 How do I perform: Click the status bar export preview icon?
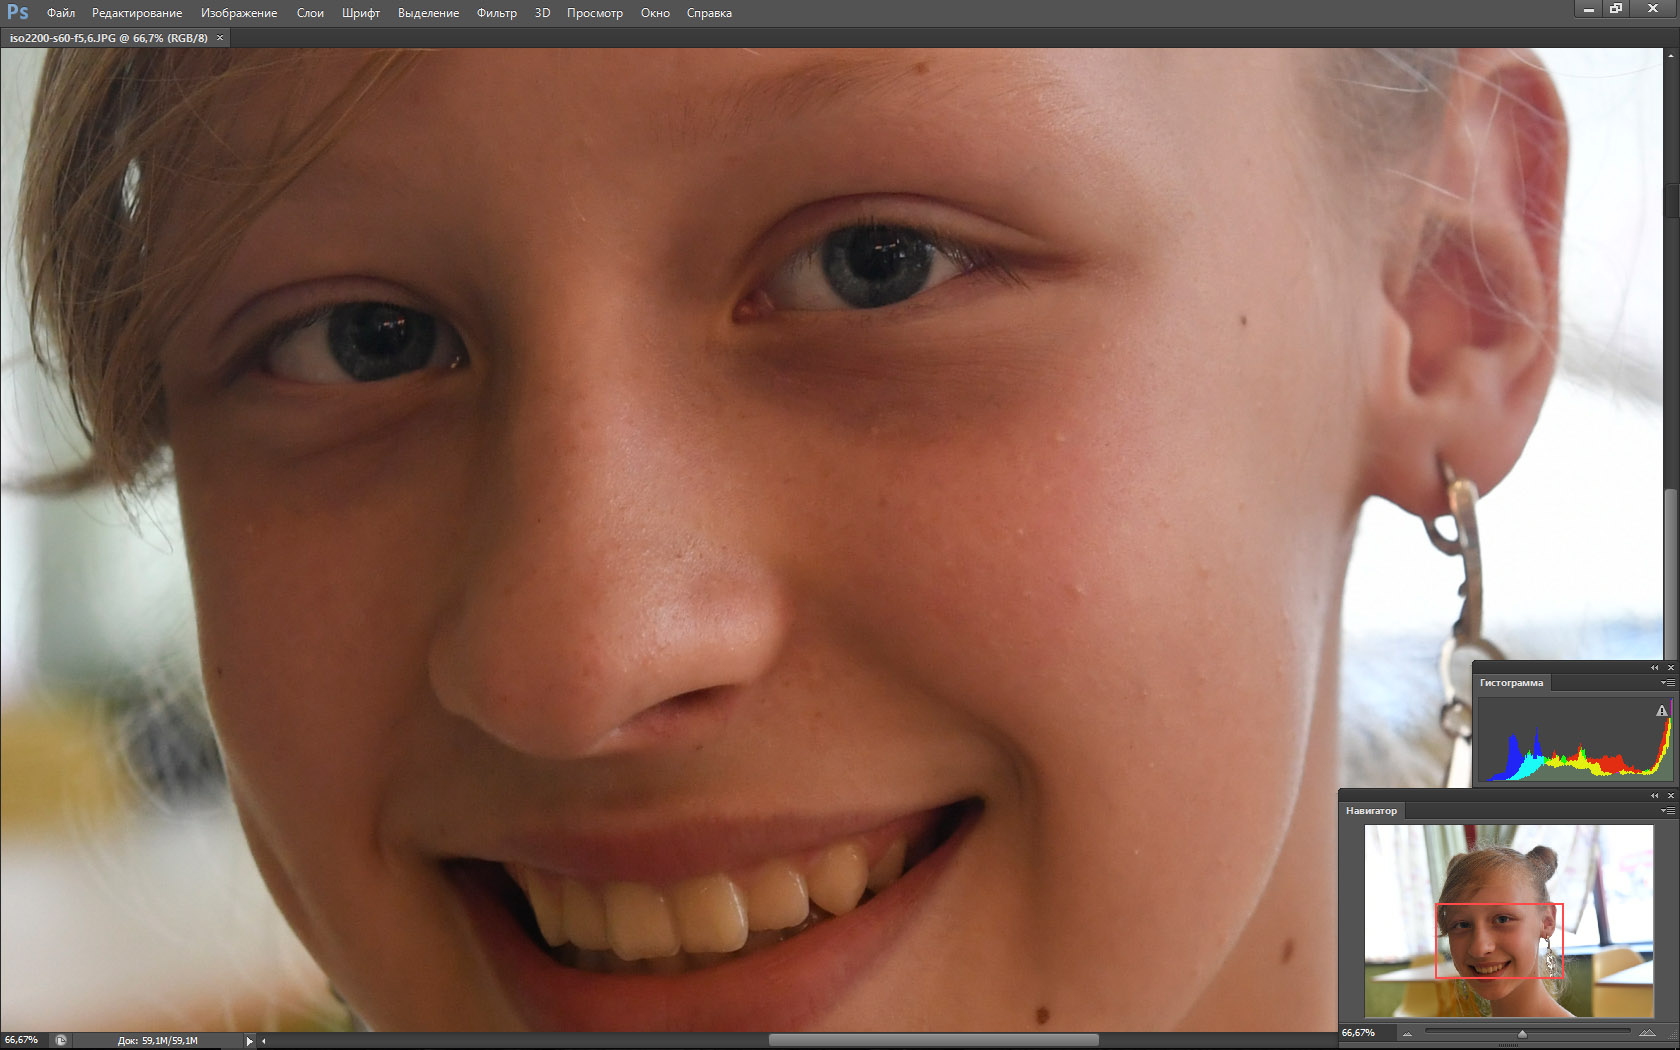[x=61, y=1040]
